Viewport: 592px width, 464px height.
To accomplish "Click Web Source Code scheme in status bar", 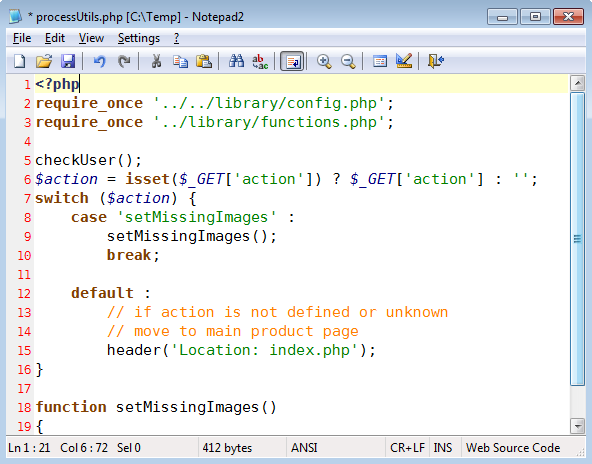I will [513, 448].
